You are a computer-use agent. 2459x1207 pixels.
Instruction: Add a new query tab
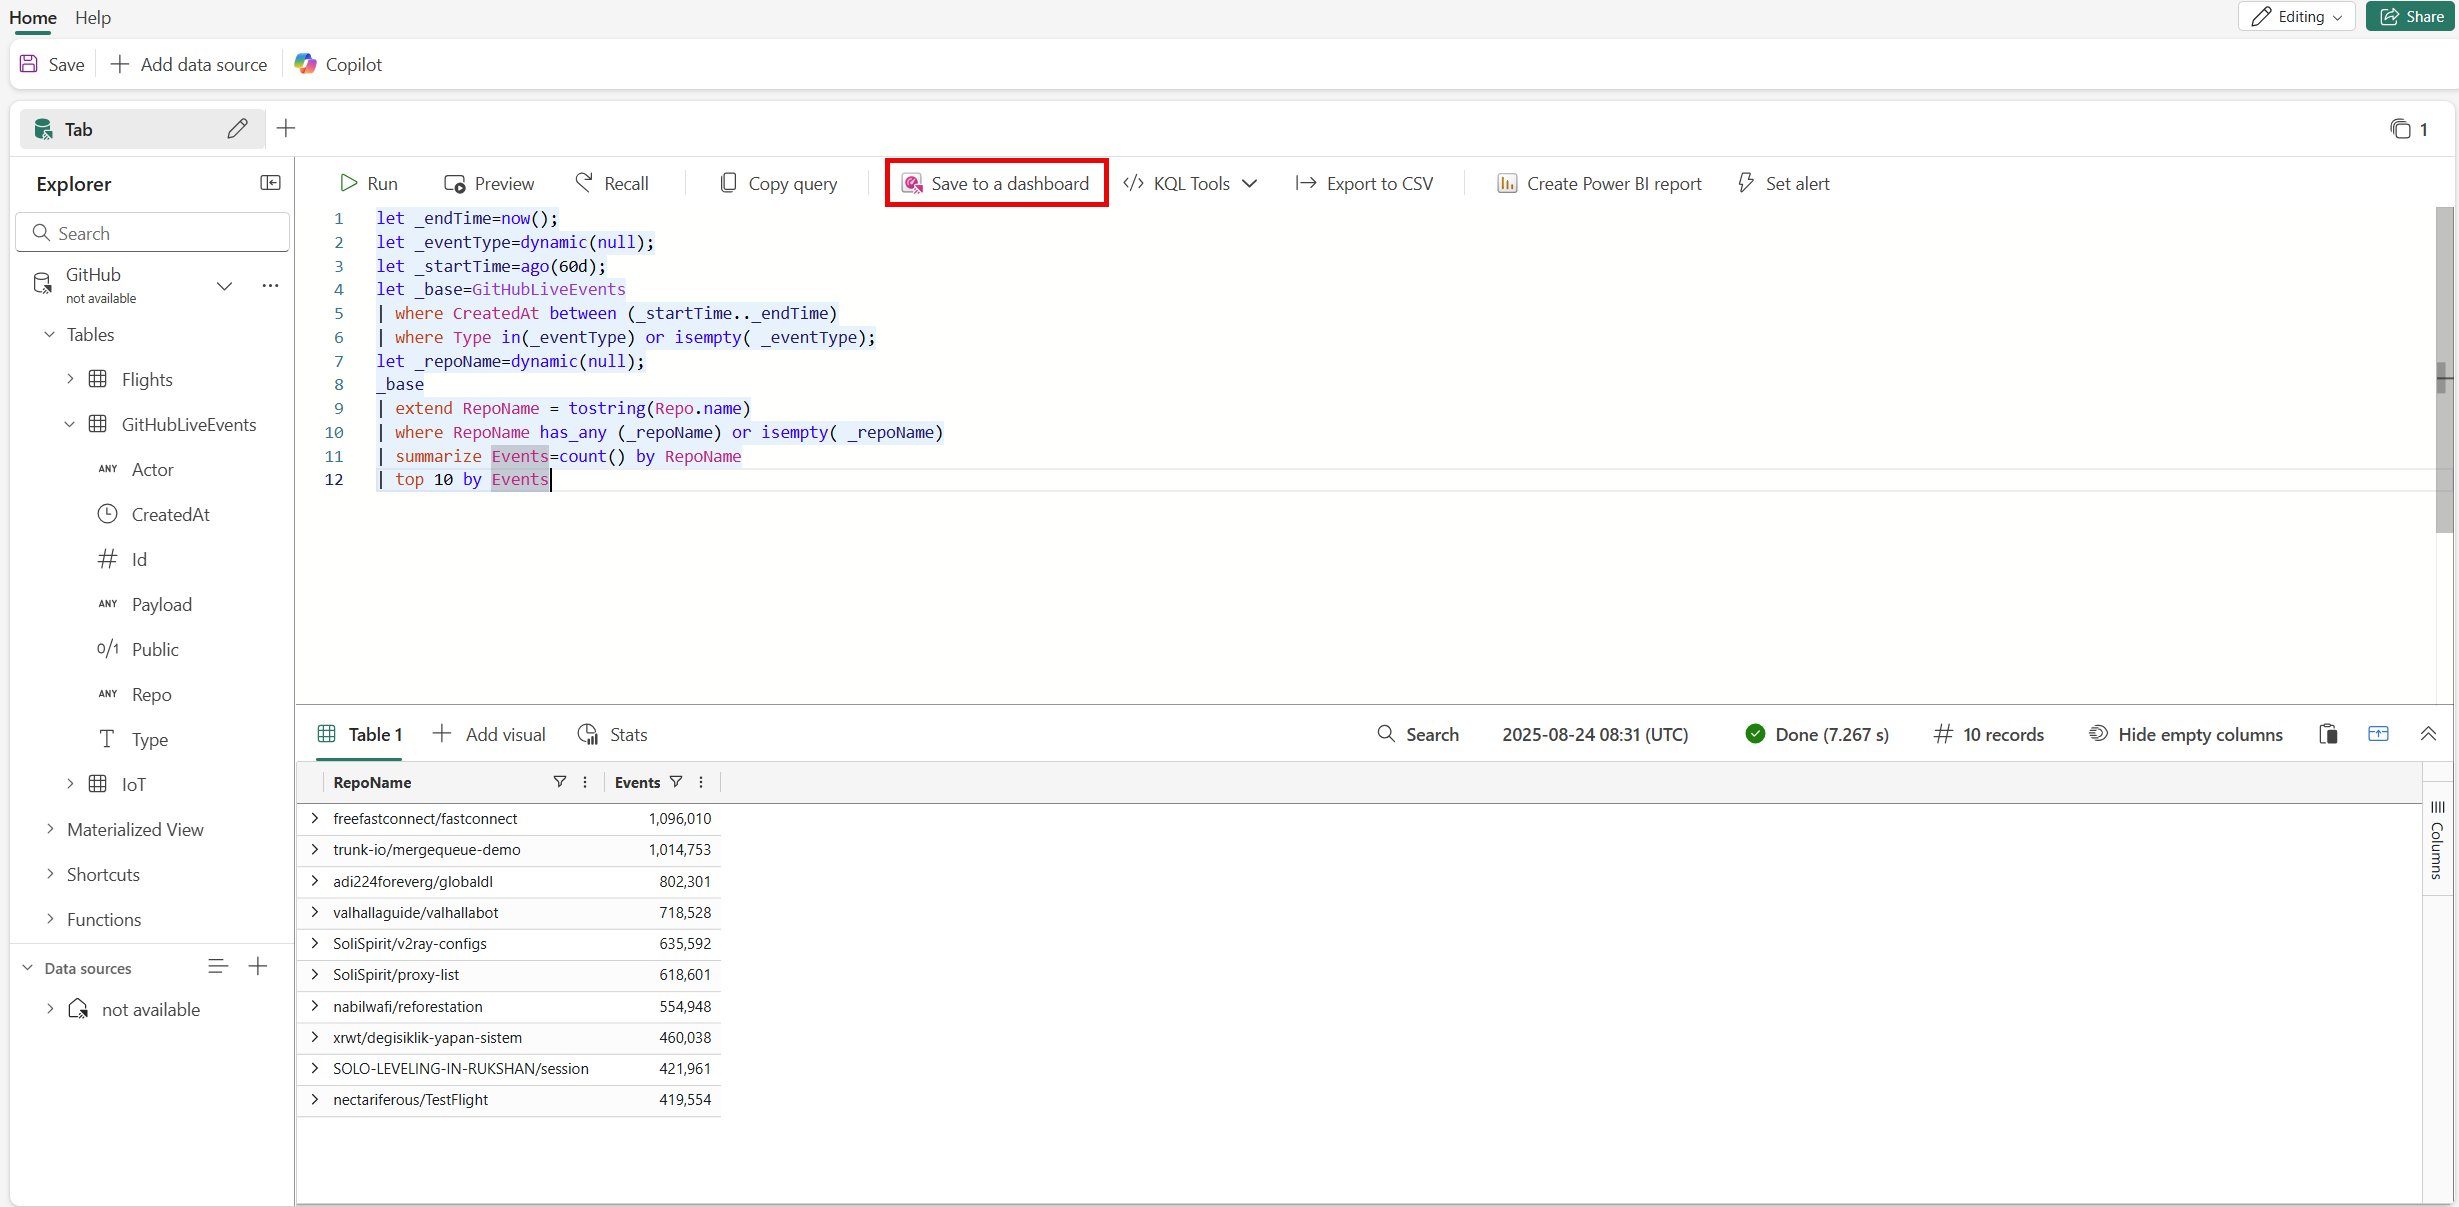(286, 128)
